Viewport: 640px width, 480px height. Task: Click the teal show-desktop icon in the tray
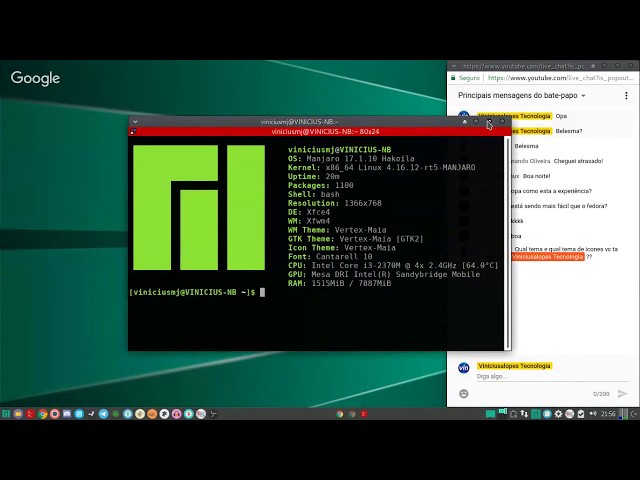pyautogui.click(x=490, y=414)
